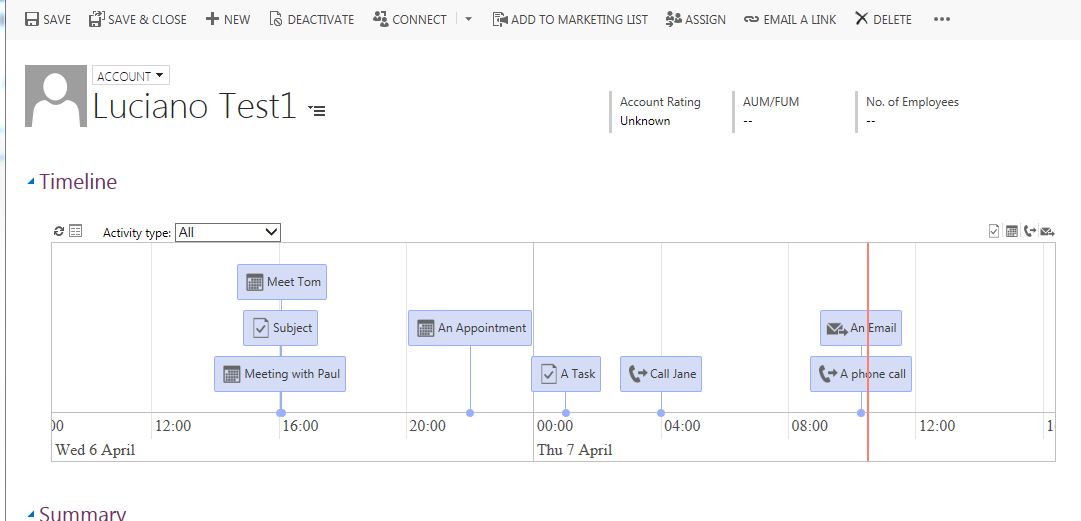
Task: Open the record navigation list icon
Action: (x=317, y=110)
